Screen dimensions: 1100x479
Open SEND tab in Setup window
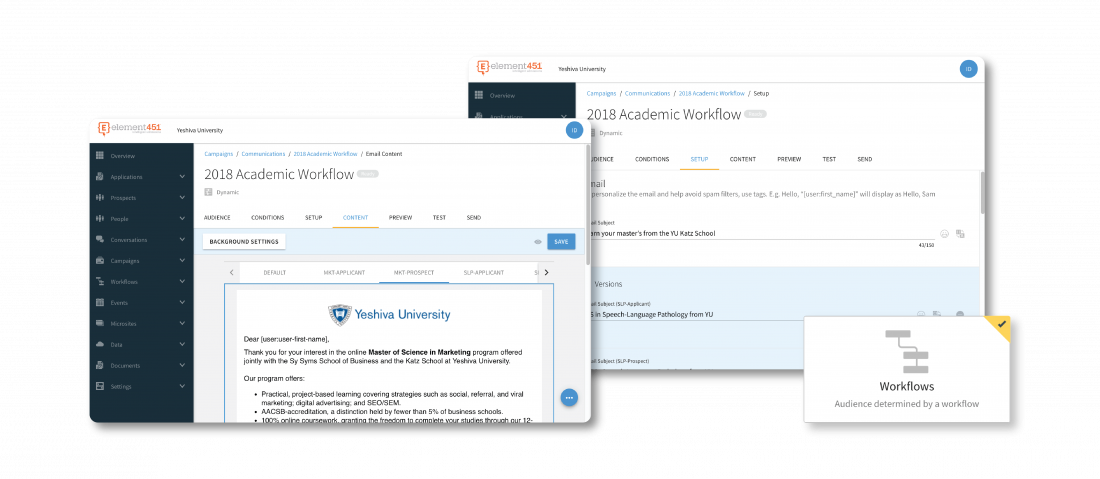[864, 159]
